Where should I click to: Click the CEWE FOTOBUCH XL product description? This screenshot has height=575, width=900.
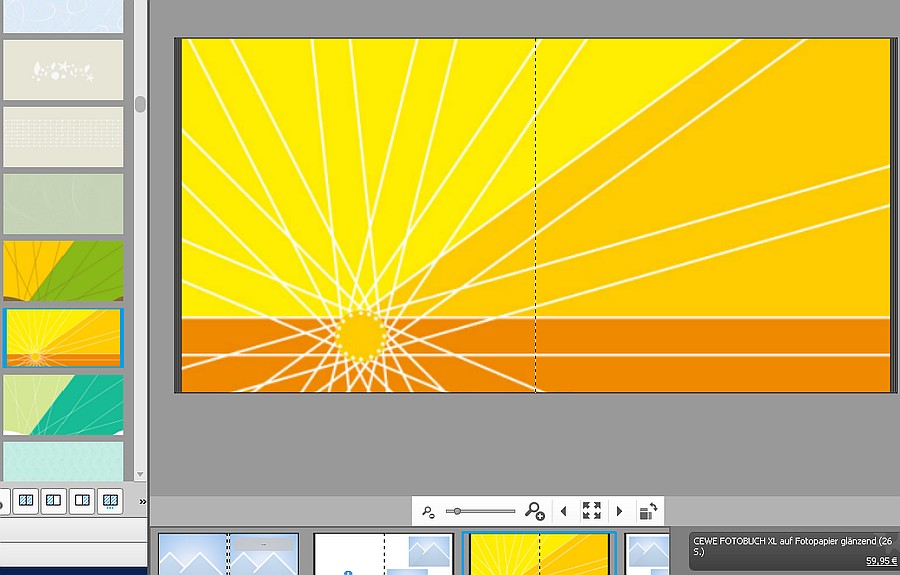click(x=793, y=546)
